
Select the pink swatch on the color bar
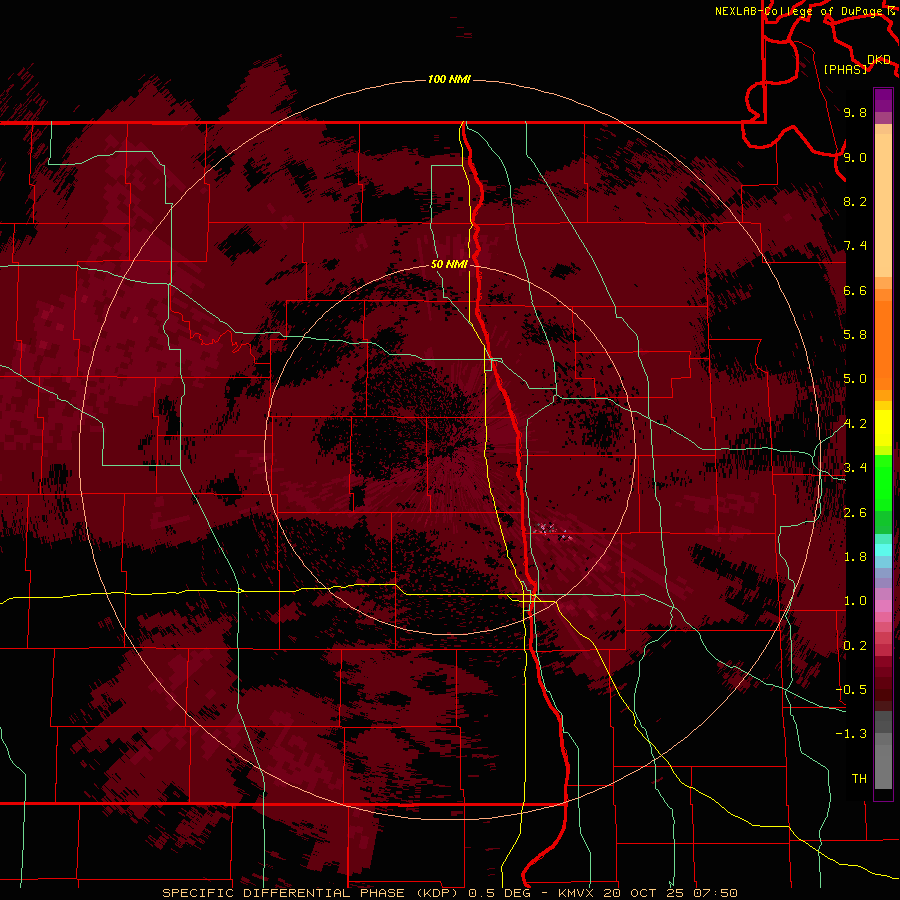[883, 606]
